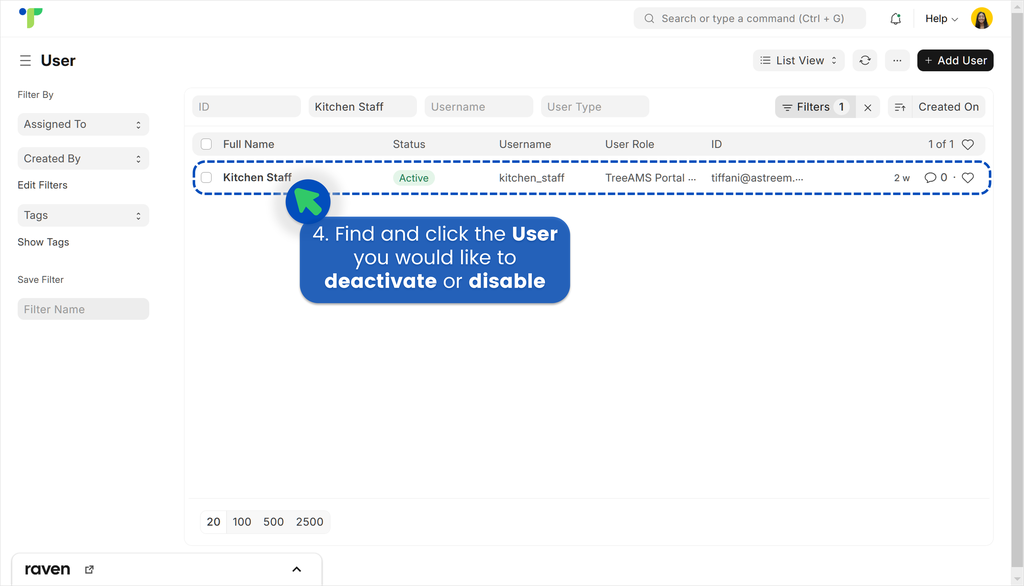Image resolution: width=1024 pixels, height=586 pixels.
Task: Check the select-all checkbox in the header
Action: click(206, 144)
